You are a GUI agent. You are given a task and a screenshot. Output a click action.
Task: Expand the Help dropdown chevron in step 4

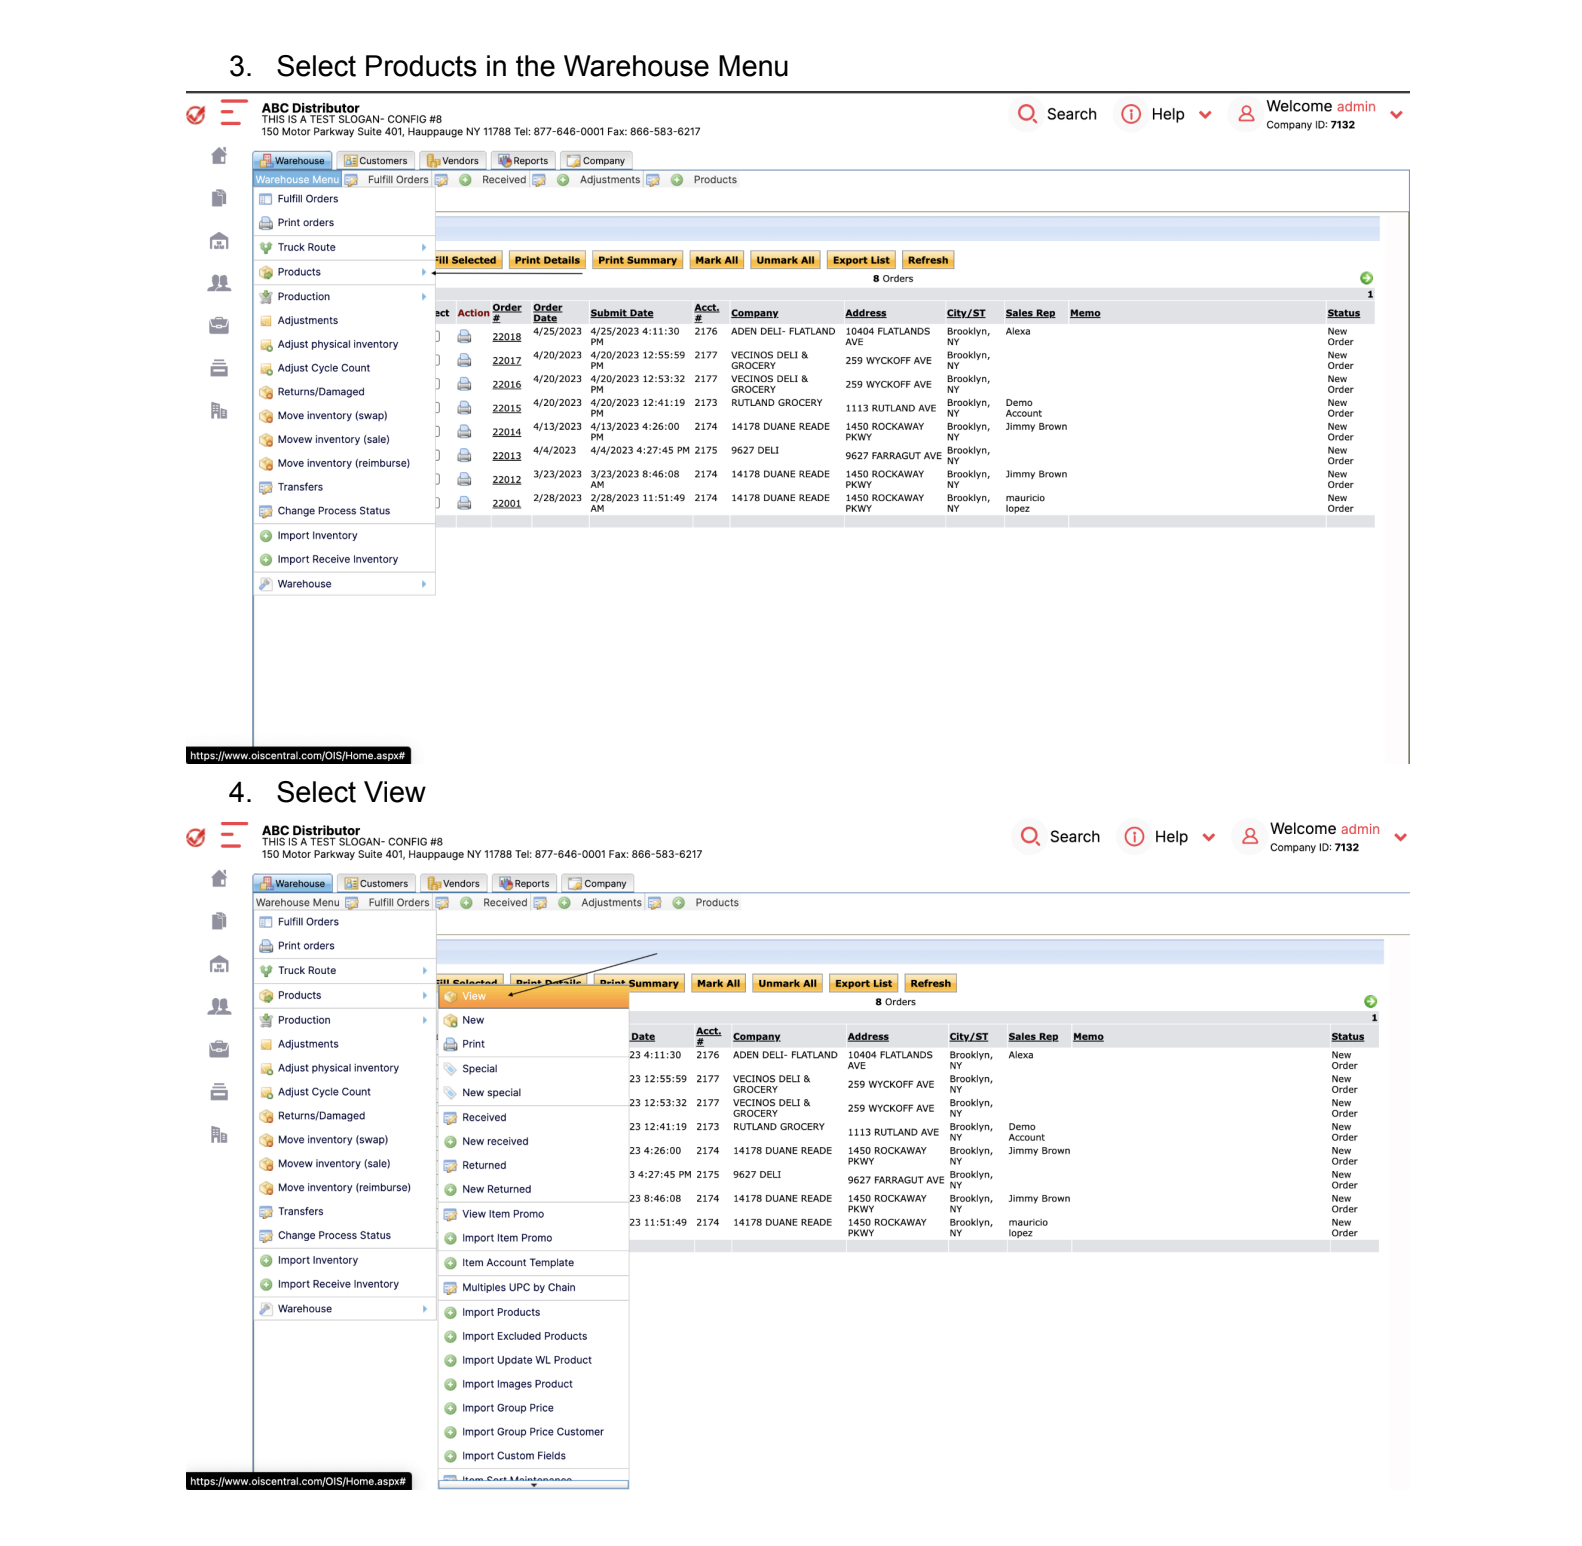[1208, 837]
